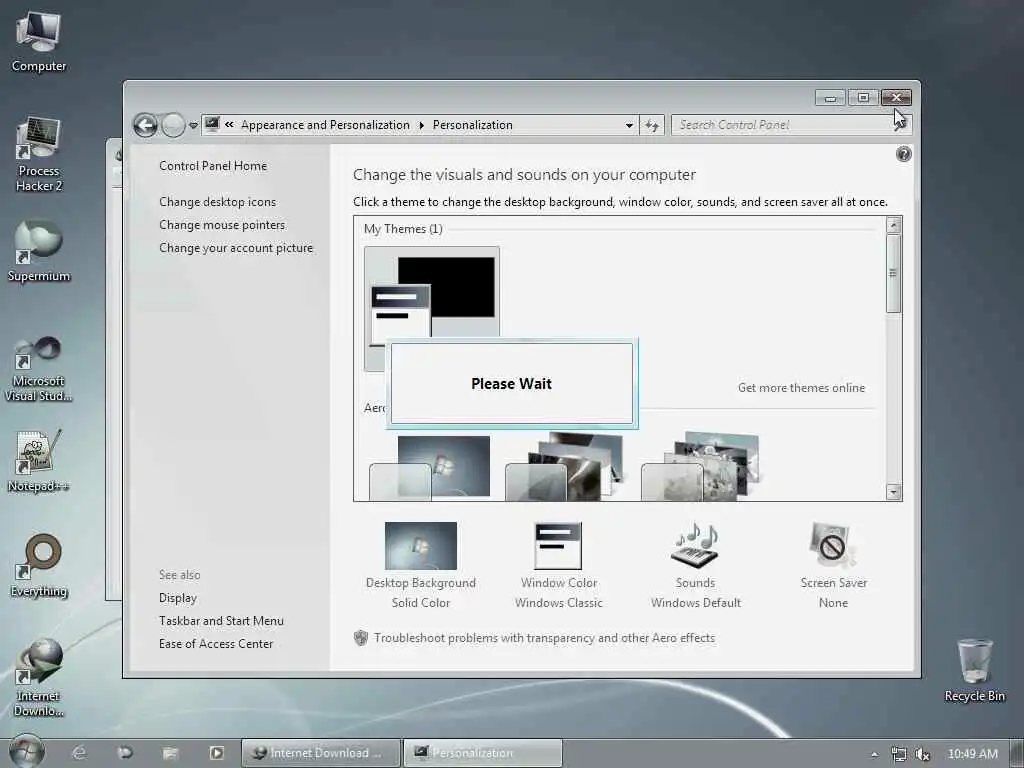1024x768 pixels.
Task: Click Personalization taskbar button
Action: pos(483,753)
